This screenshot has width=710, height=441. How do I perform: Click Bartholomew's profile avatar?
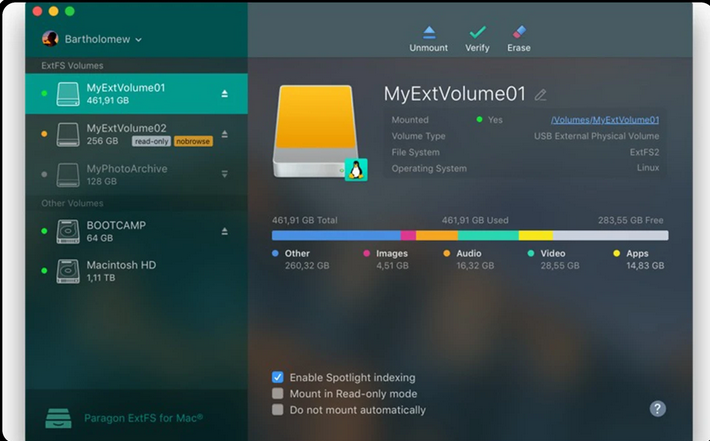[x=50, y=39]
